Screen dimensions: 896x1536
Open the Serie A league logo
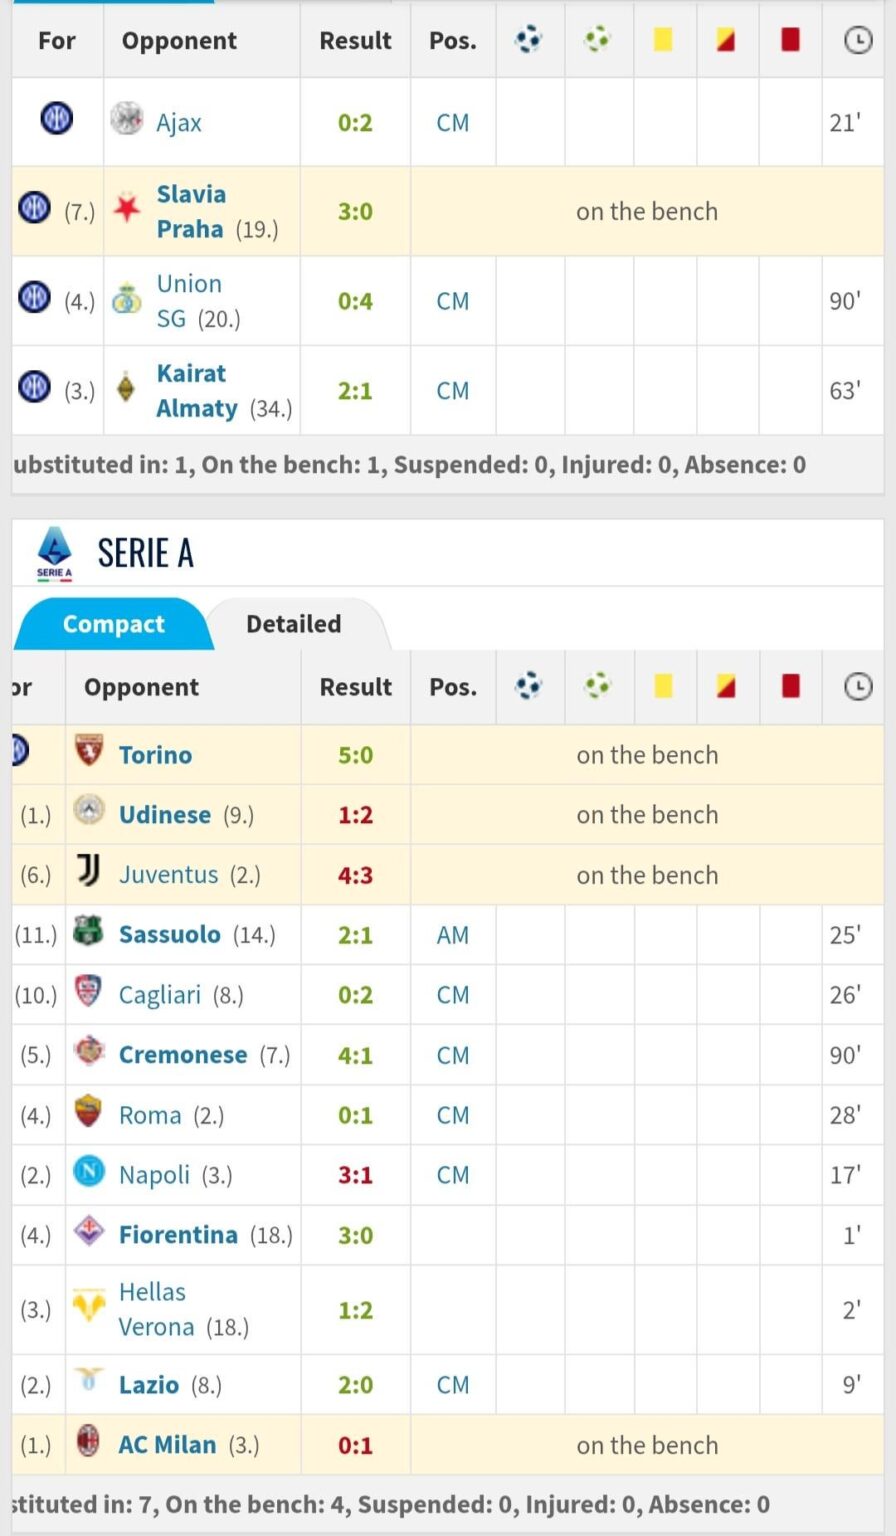pos(54,551)
